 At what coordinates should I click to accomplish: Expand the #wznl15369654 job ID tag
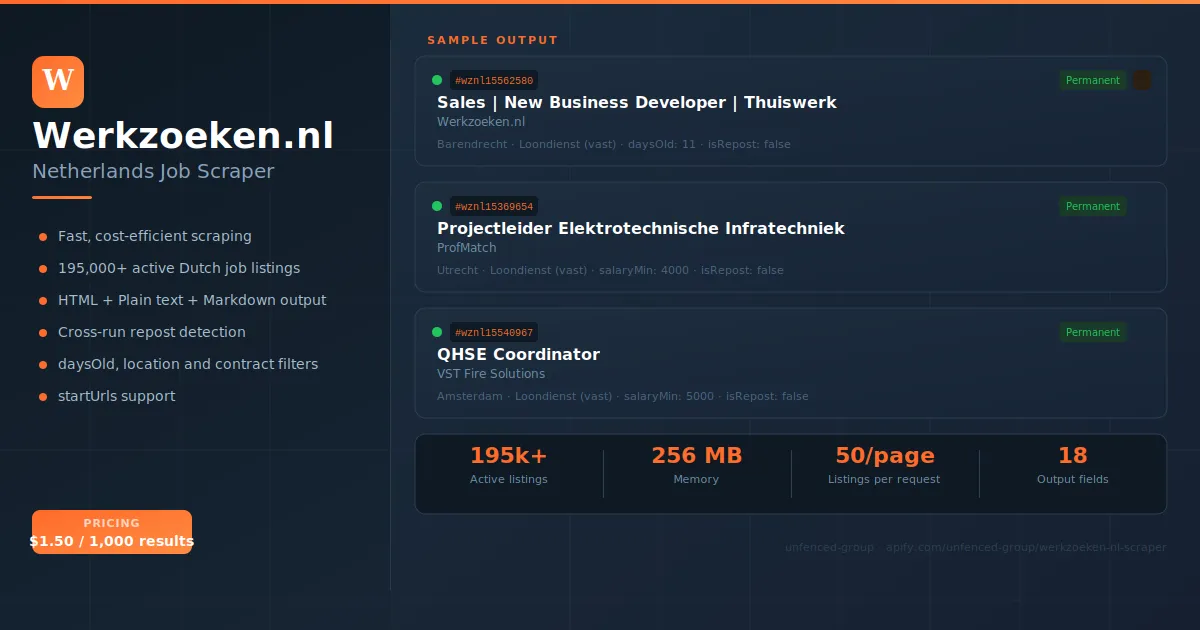coord(494,206)
